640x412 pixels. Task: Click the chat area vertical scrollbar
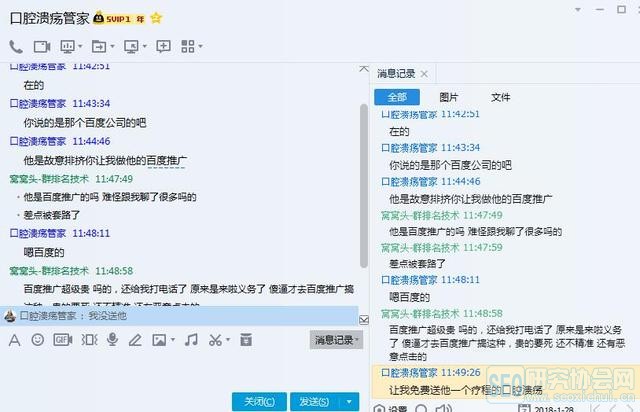click(364, 186)
